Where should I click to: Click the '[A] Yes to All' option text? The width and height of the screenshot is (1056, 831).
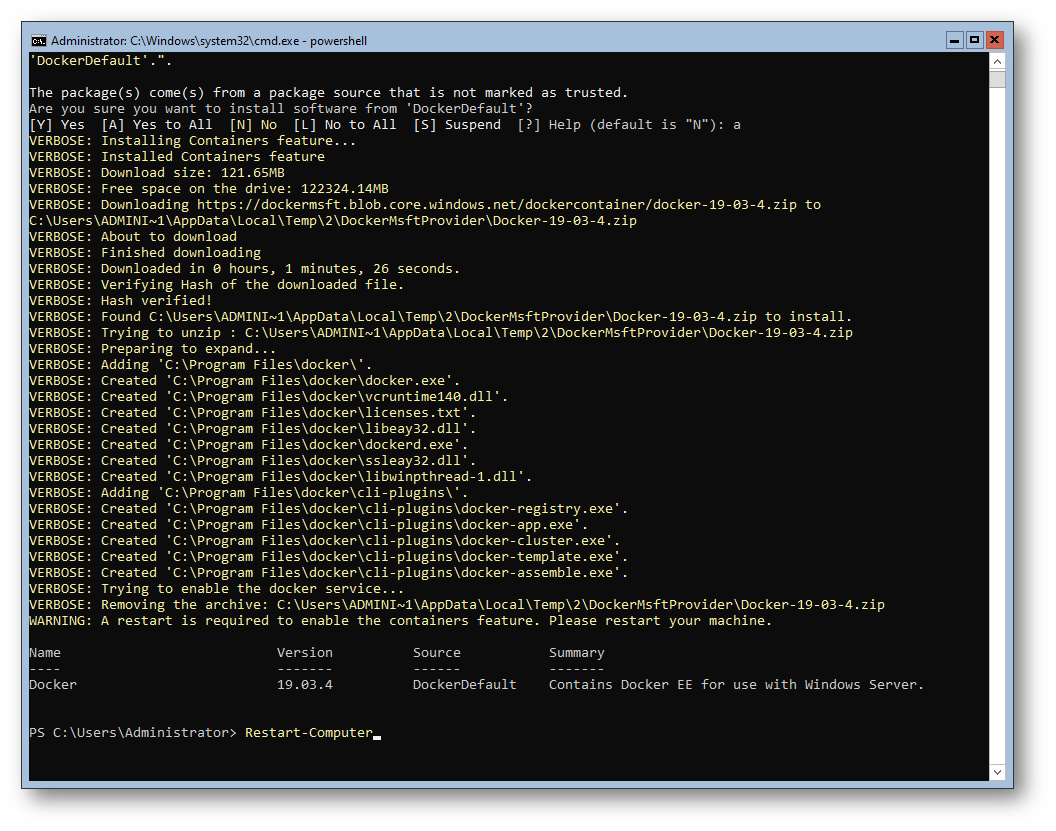pos(156,125)
